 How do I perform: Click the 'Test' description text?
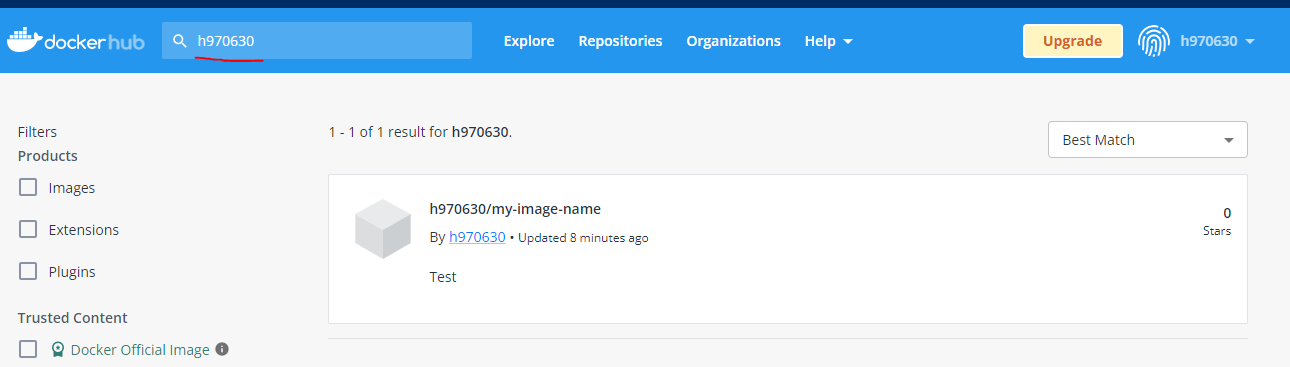pyautogui.click(x=443, y=277)
